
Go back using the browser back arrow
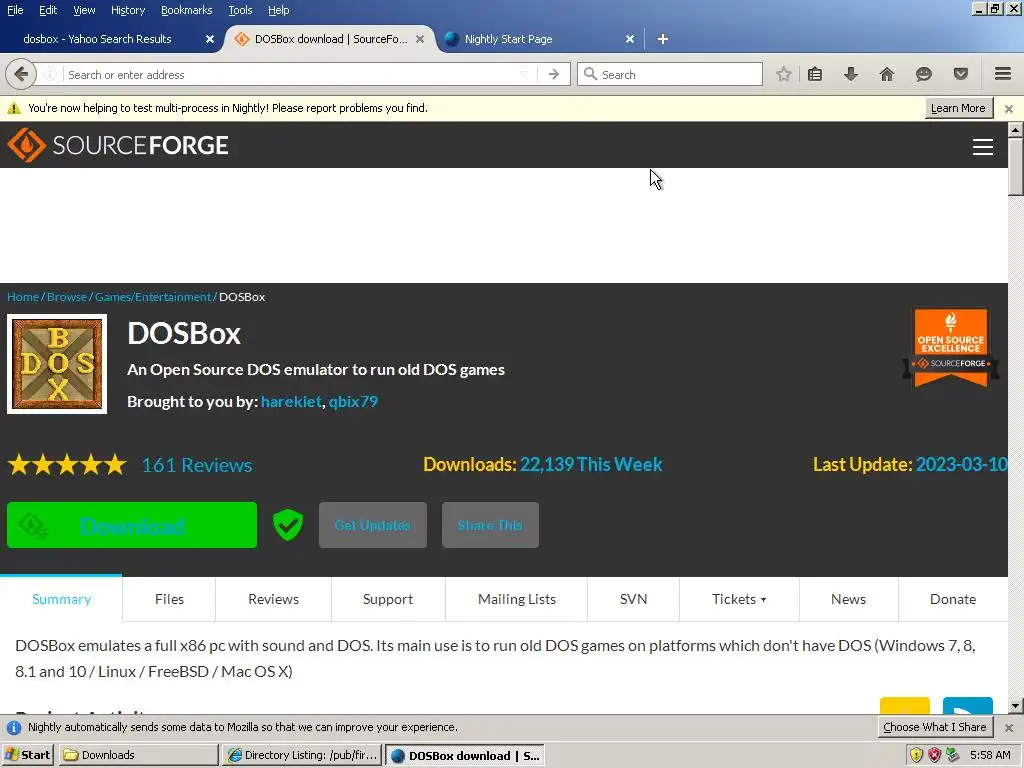pos(21,74)
